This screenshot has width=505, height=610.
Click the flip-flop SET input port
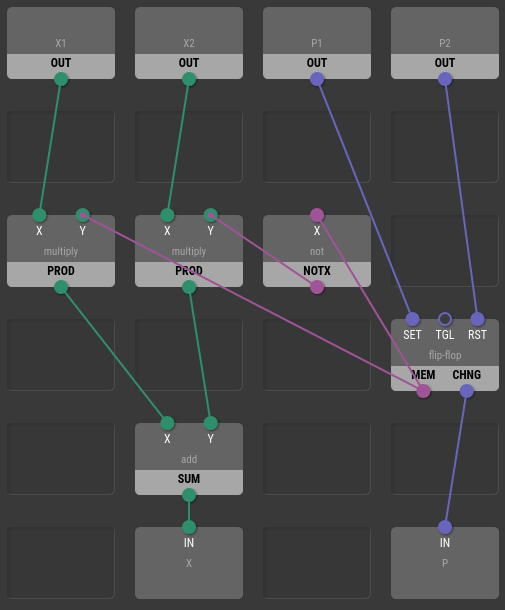coord(412,319)
